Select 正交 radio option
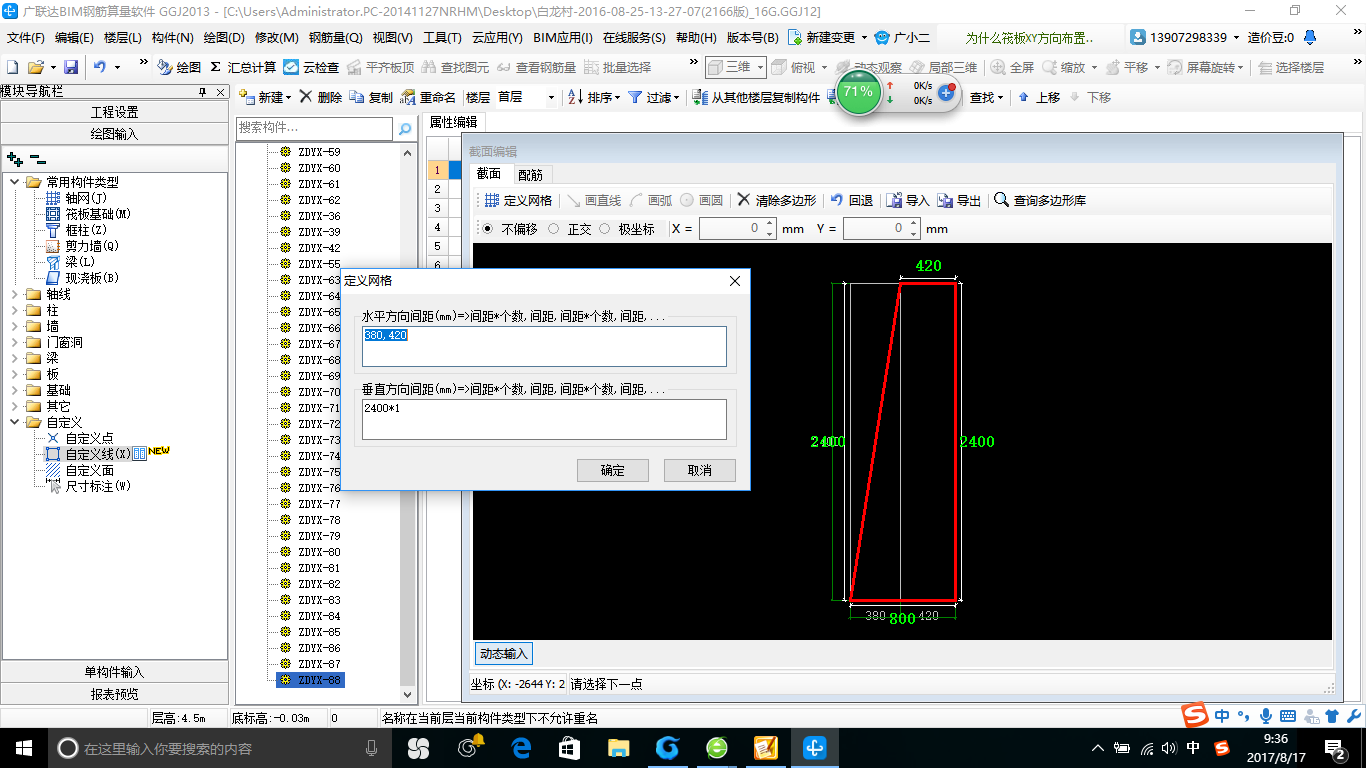 (570, 229)
